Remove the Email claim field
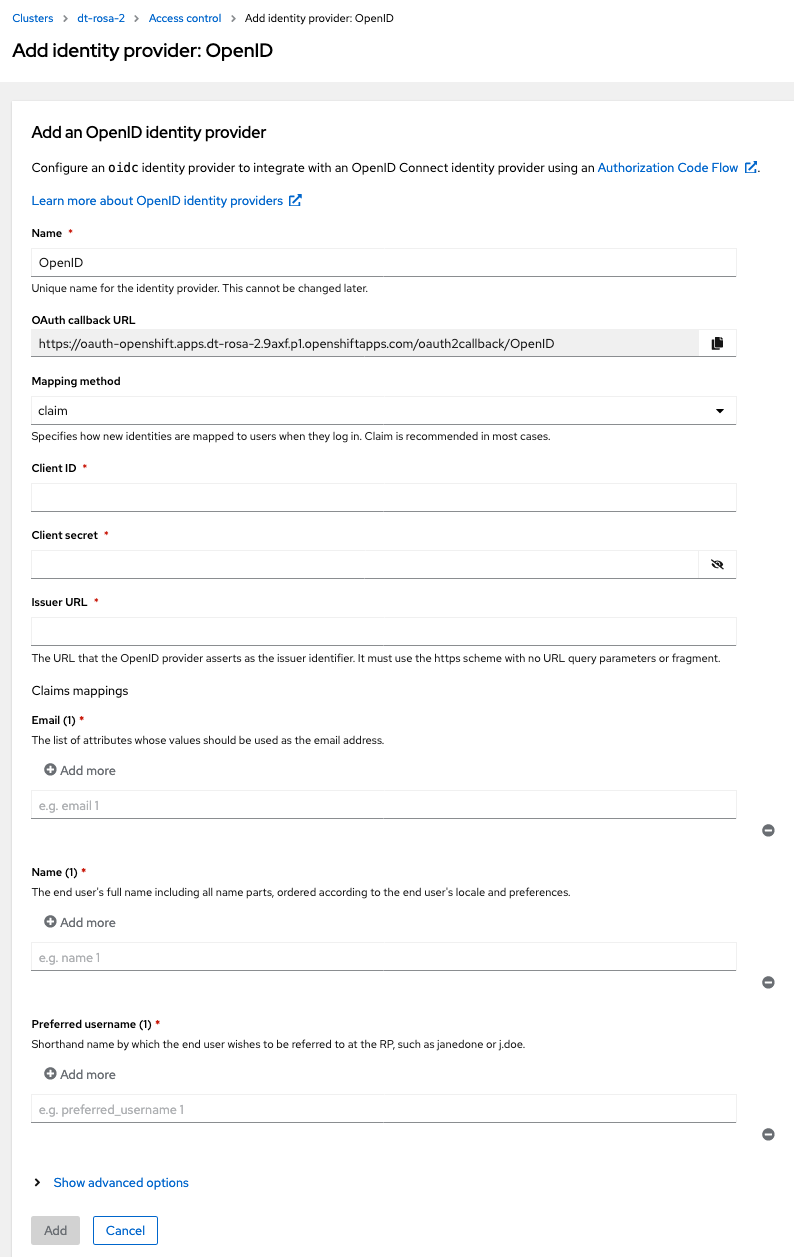Viewport: 794px width, 1257px height. click(768, 830)
